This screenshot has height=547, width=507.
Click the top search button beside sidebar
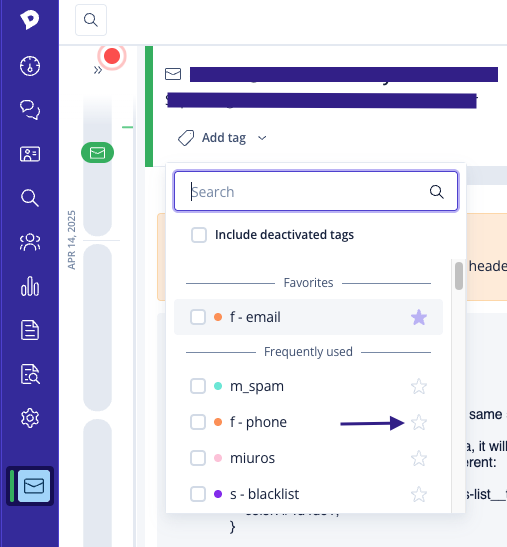pos(91,20)
